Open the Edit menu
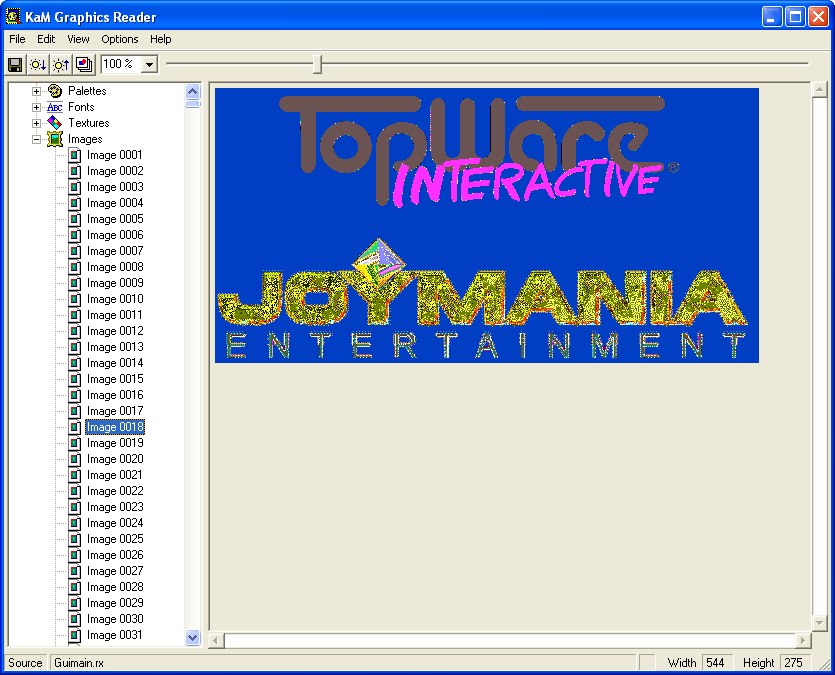This screenshot has width=835, height=675. click(46, 39)
